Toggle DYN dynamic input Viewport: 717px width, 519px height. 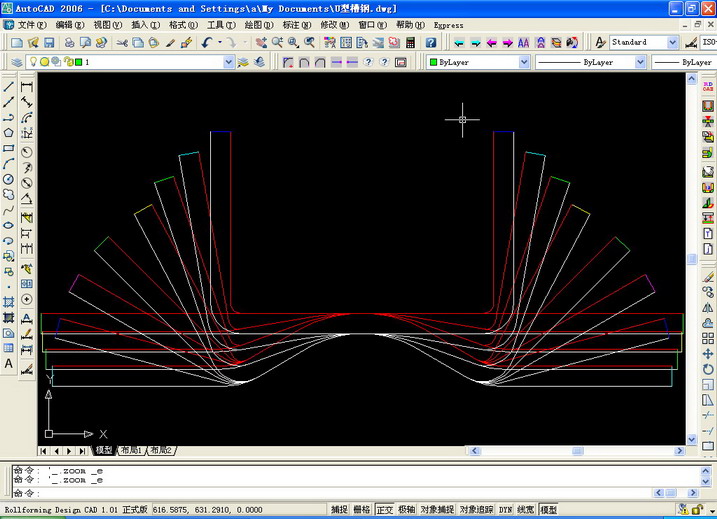coord(505,509)
